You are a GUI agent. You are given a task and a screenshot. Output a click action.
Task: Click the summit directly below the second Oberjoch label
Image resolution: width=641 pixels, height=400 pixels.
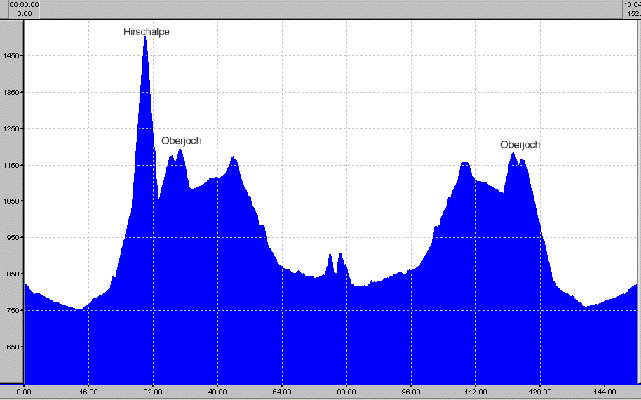tap(513, 155)
